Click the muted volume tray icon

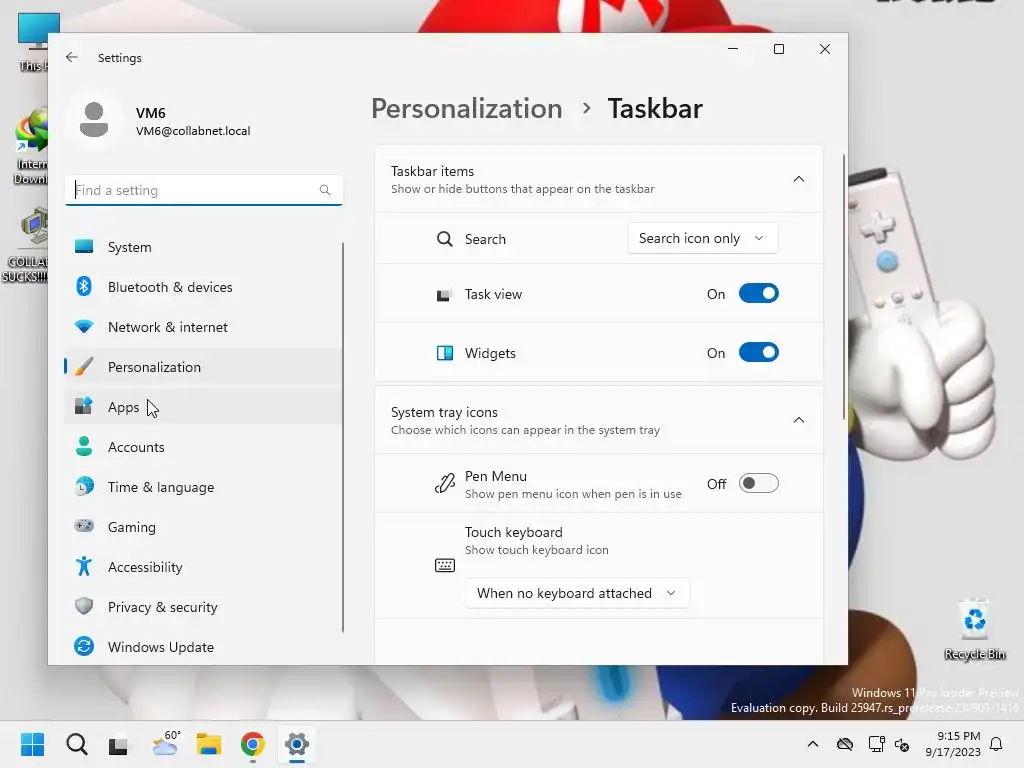[x=903, y=744]
